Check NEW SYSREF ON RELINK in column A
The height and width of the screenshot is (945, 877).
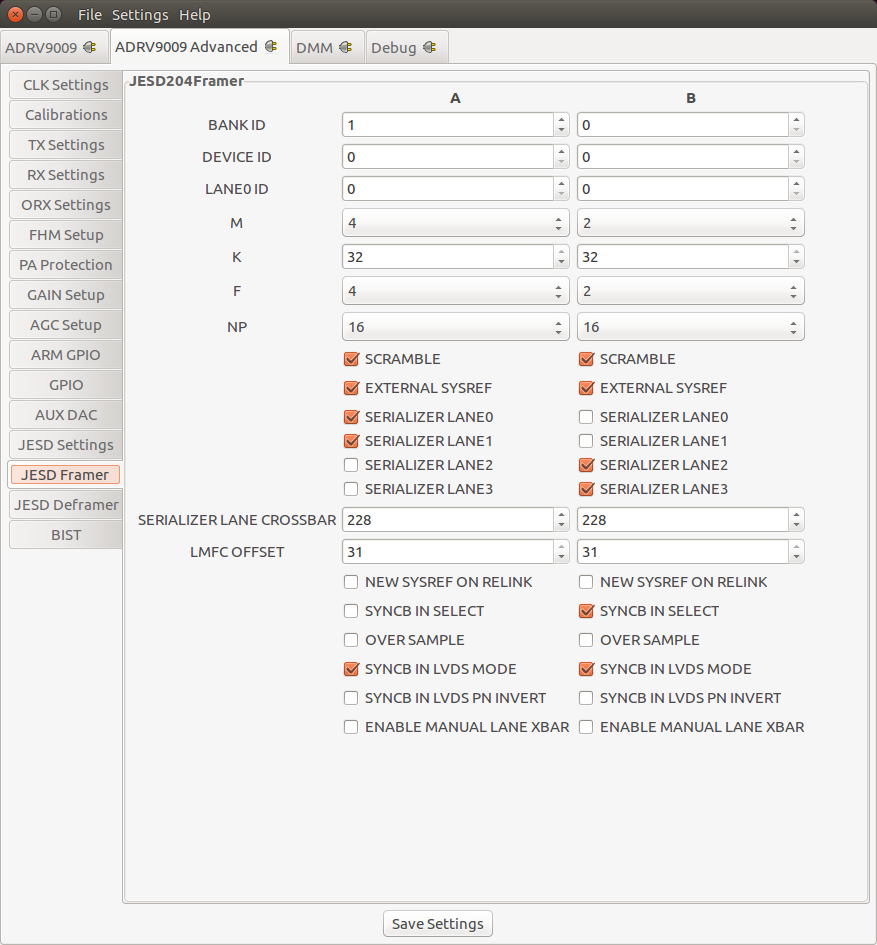(x=351, y=581)
